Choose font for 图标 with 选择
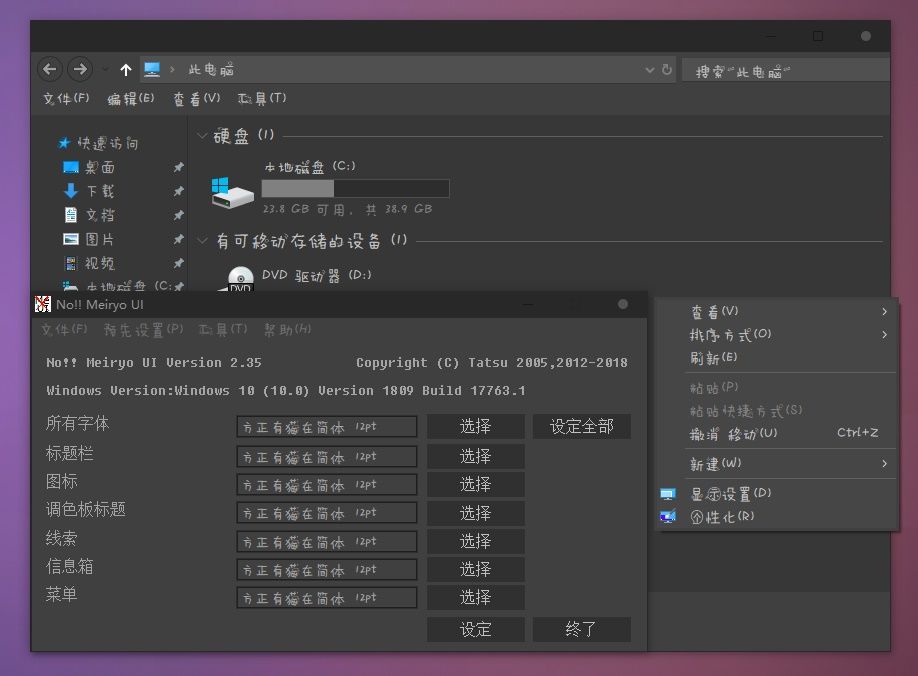Viewport: 918px width, 676px height. (x=475, y=484)
